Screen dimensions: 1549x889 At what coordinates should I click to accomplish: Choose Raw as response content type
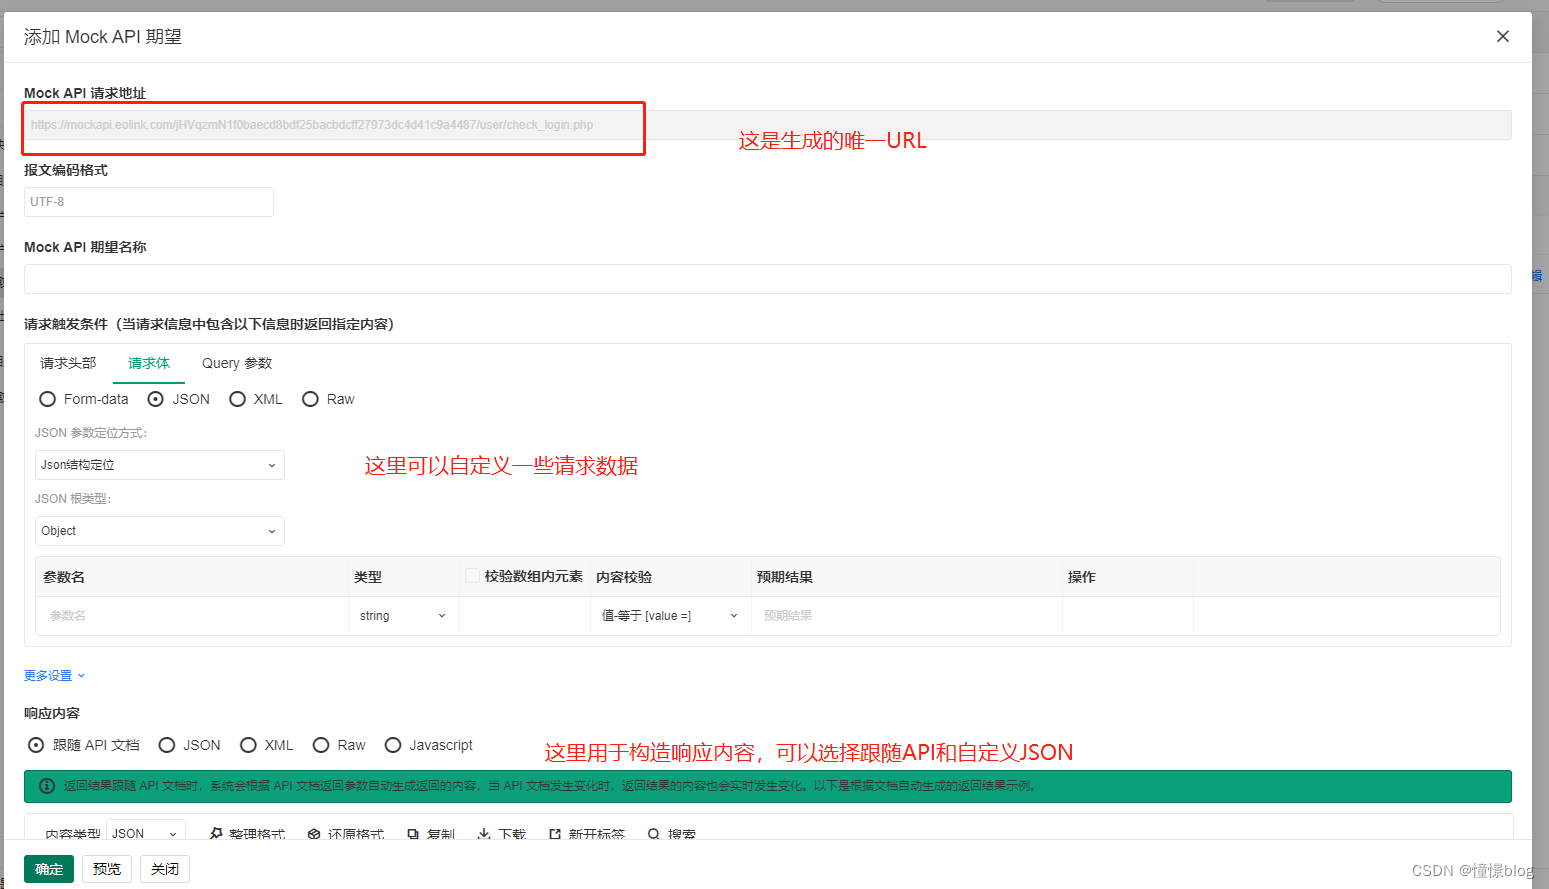click(321, 745)
